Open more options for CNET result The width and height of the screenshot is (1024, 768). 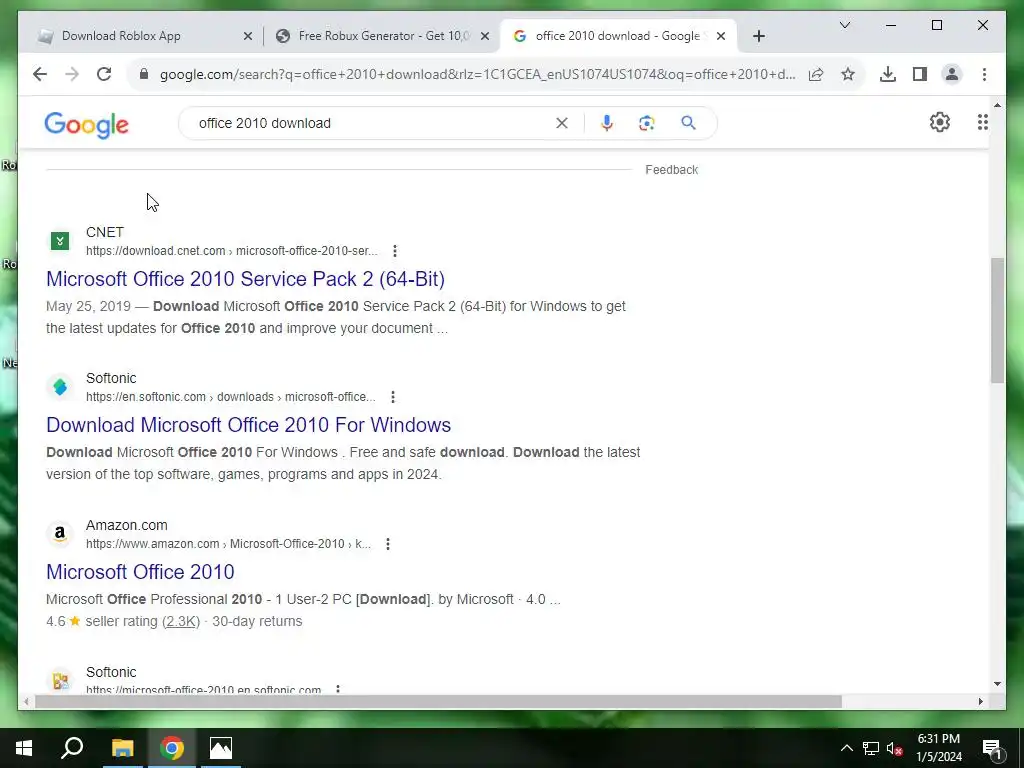(x=394, y=251)
